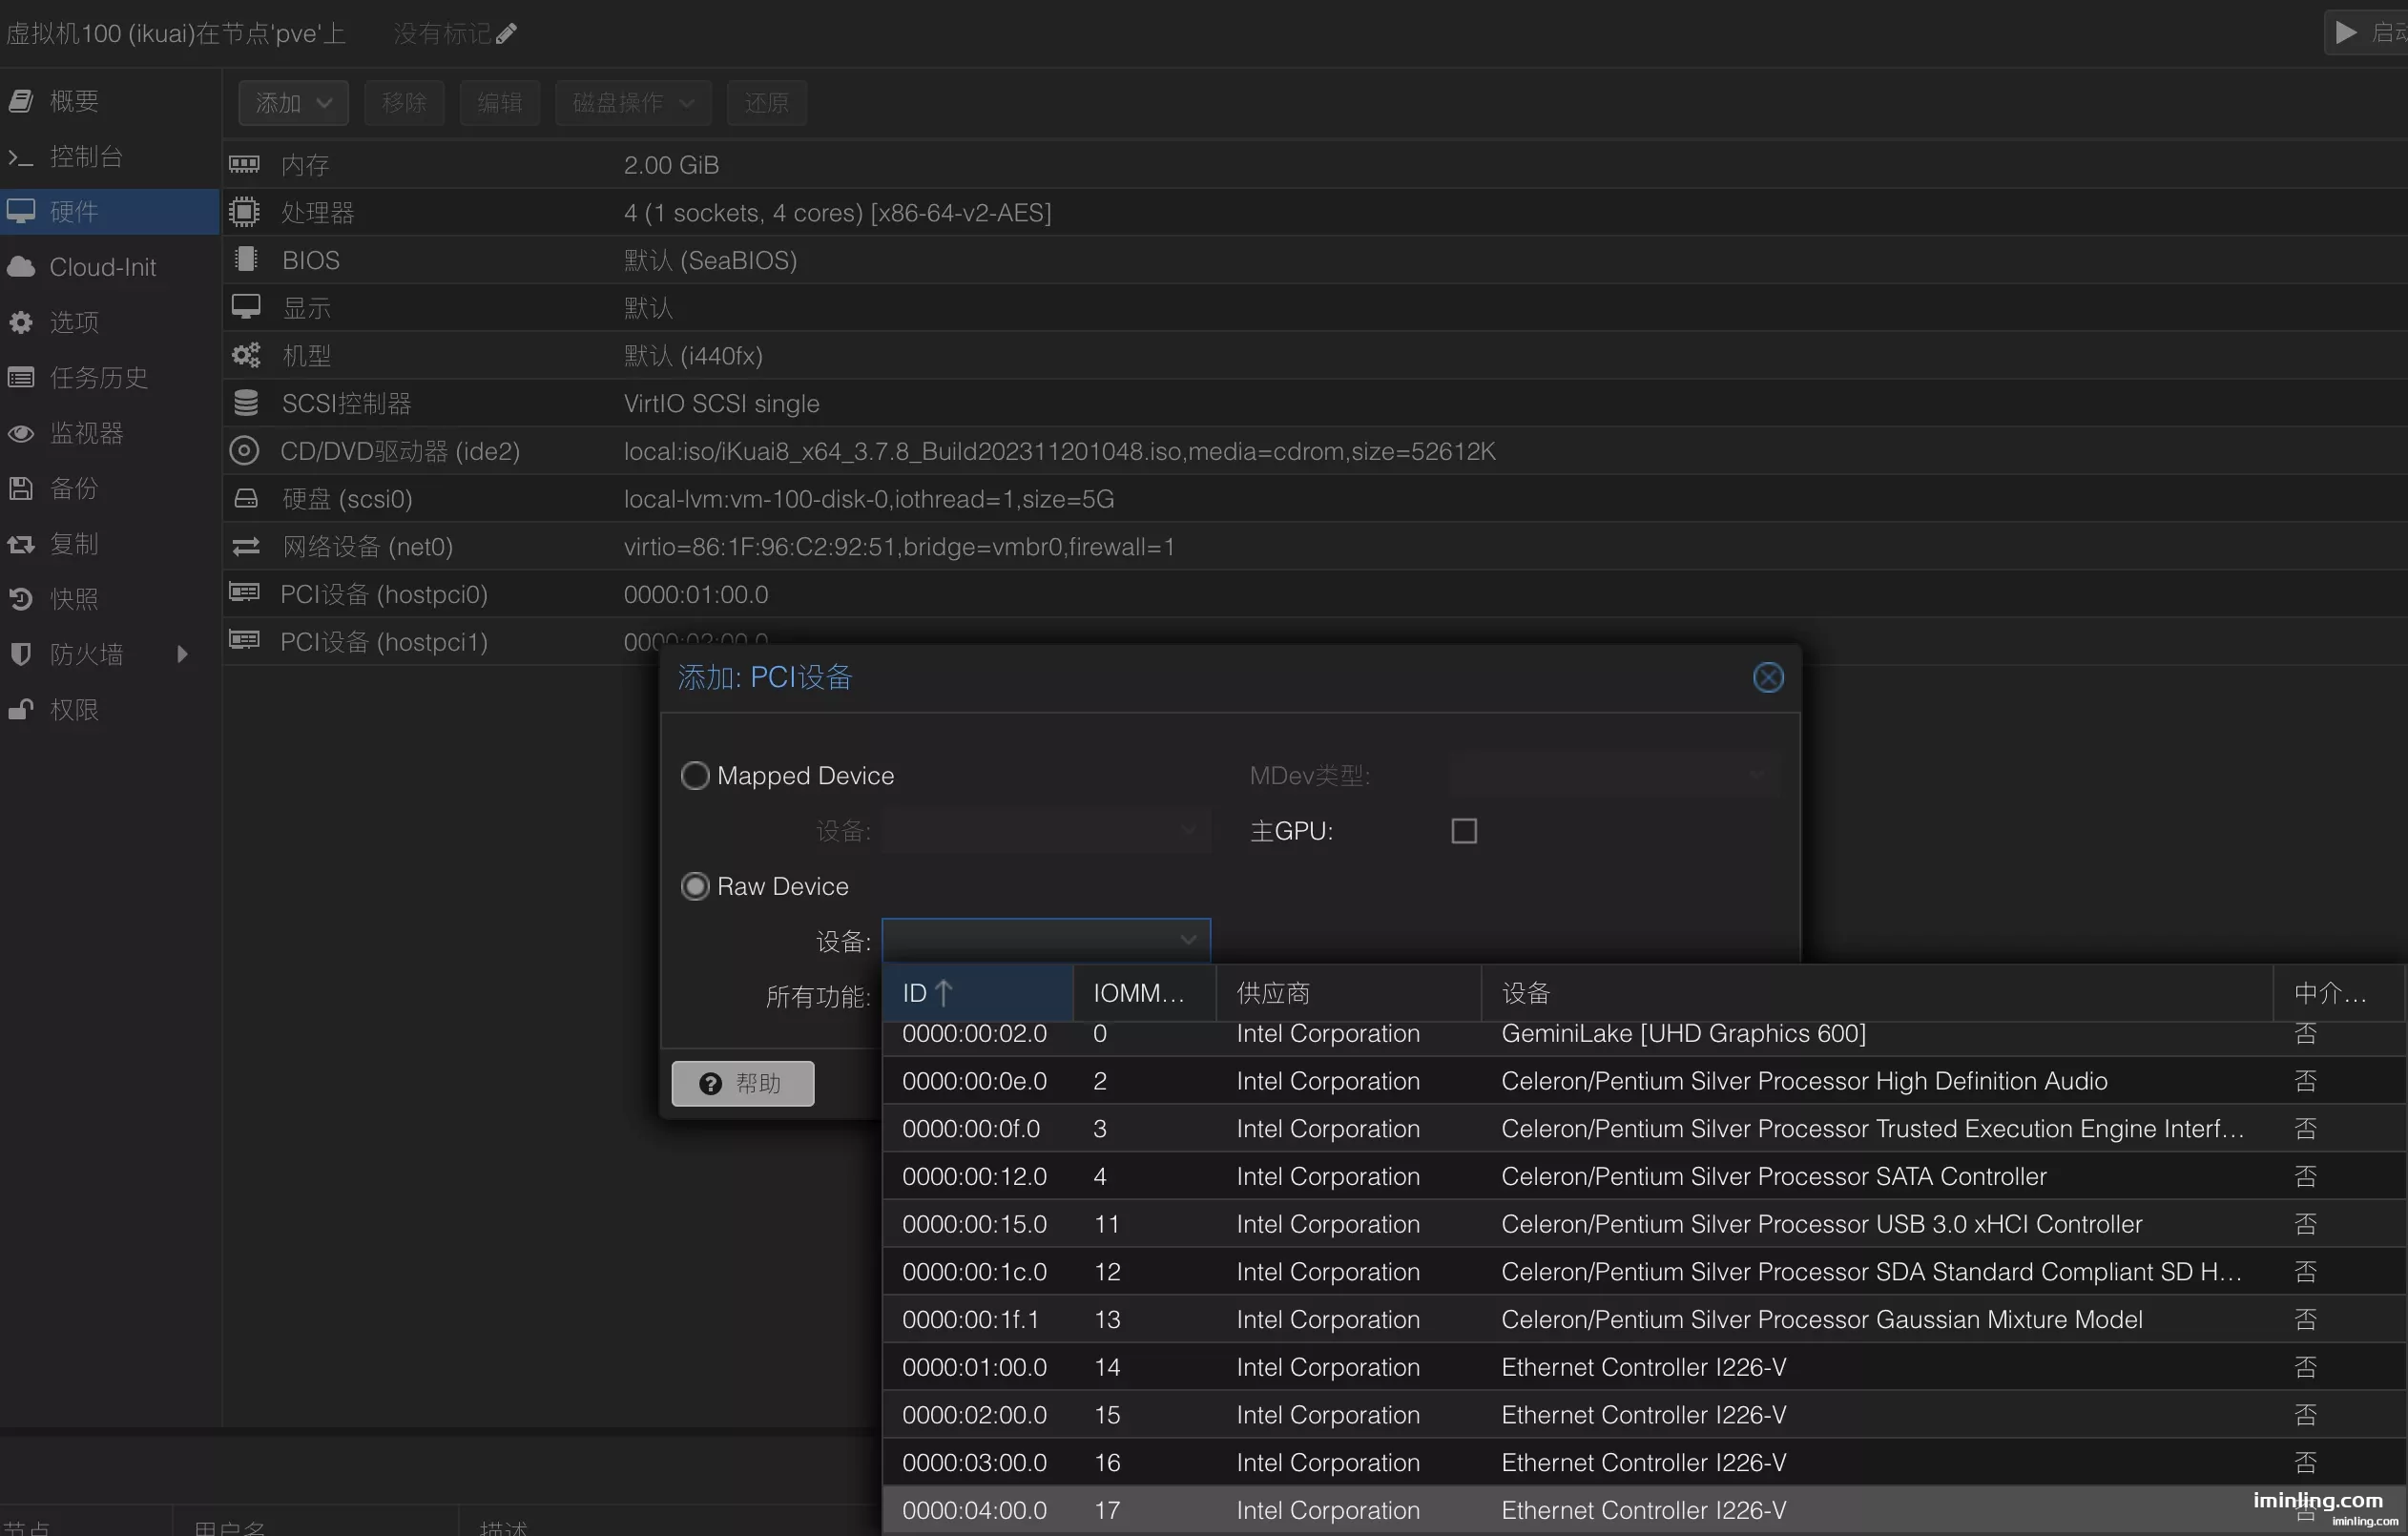The height and width of the screenshot is (1536, 2408).
Task: Sort by the 设备 column header in device list
Action: pos(1876,993)
